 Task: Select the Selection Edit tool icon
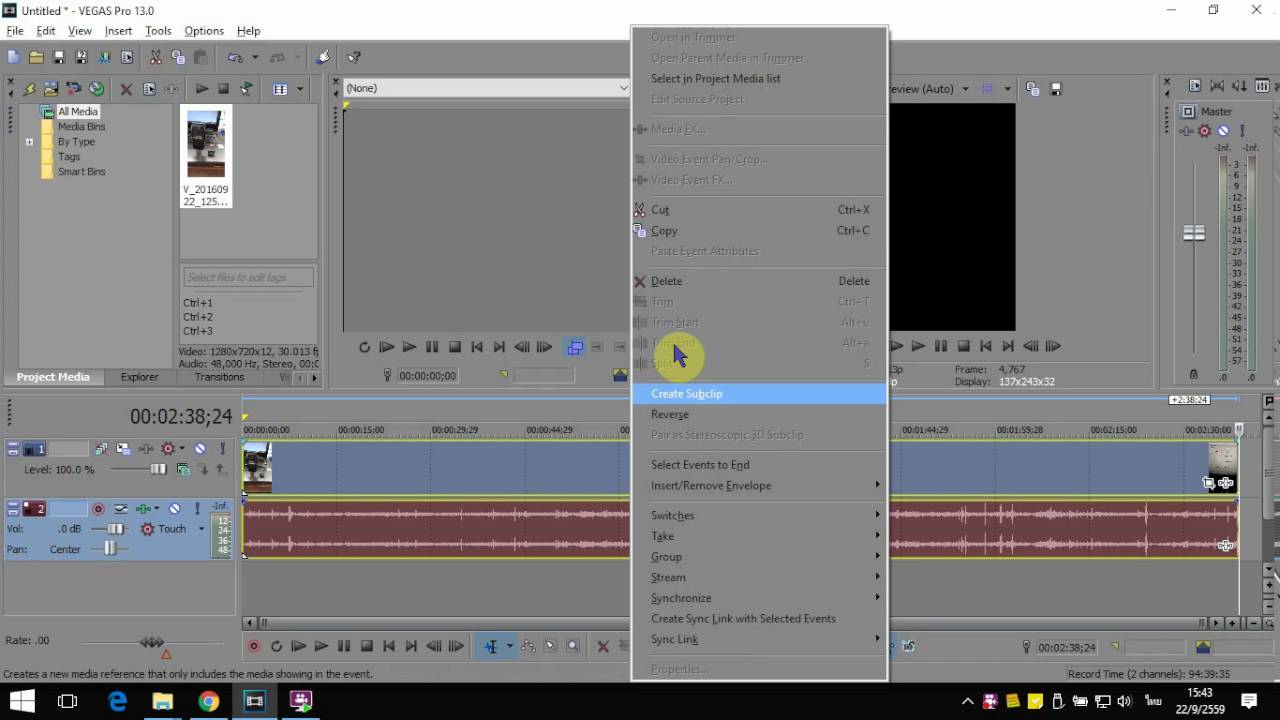coord(551,647)
